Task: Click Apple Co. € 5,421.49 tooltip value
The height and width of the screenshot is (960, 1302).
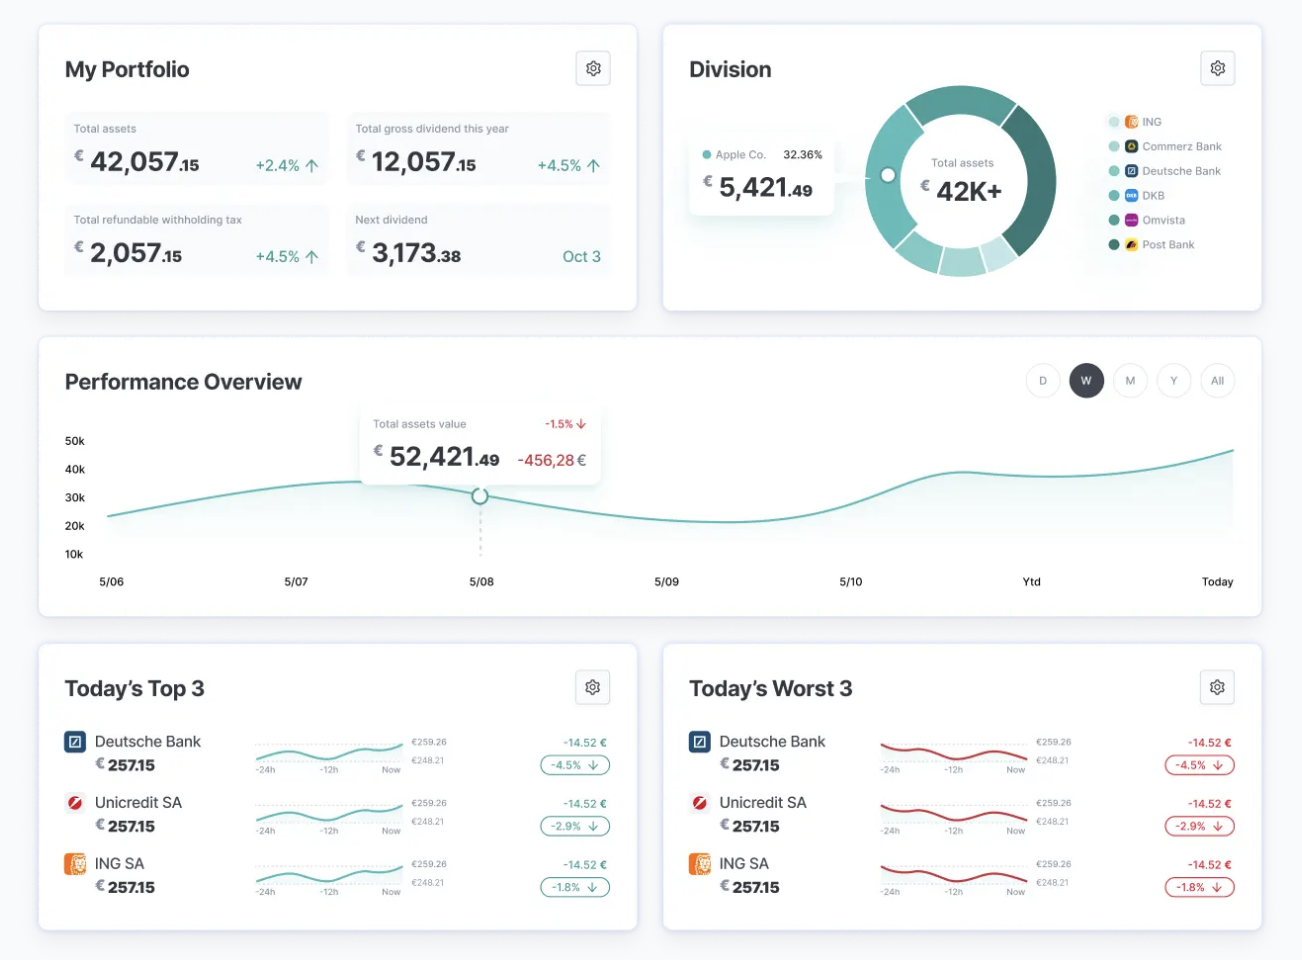Action: pyautogui.click(x=758, y=187)
